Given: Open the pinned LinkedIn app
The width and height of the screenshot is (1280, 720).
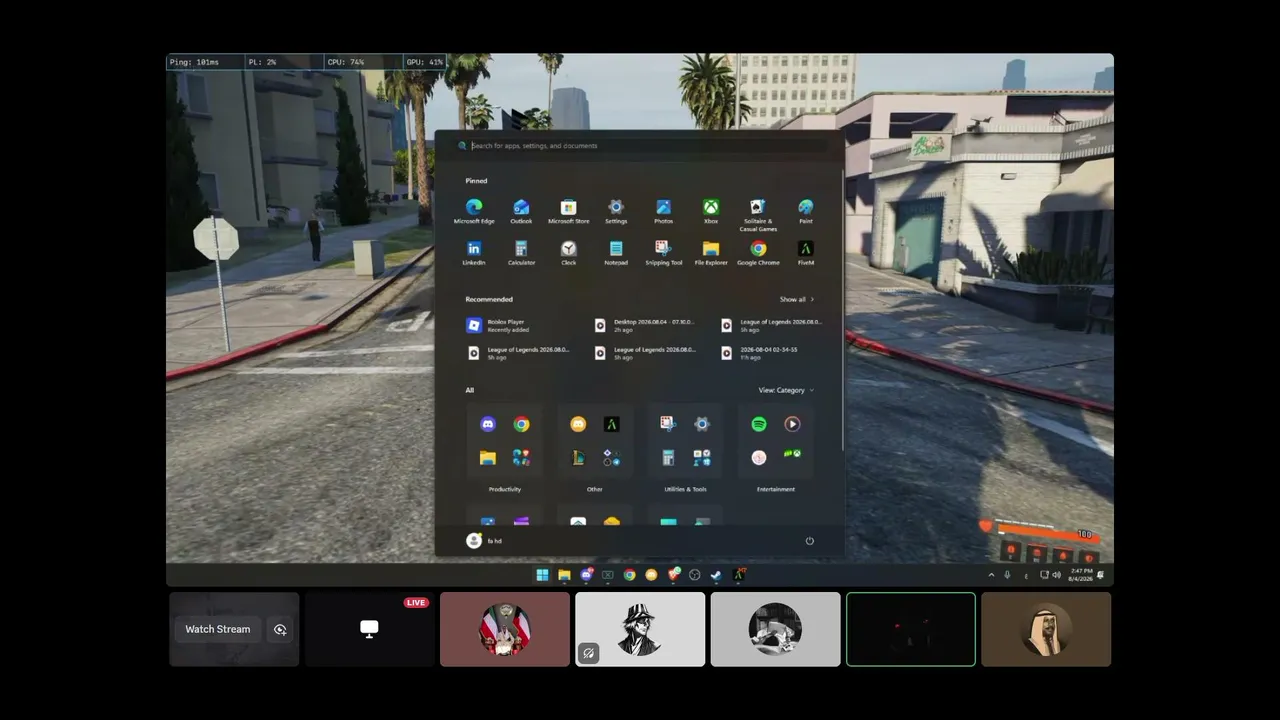Looking at the screenshot, I should (474, 253).
